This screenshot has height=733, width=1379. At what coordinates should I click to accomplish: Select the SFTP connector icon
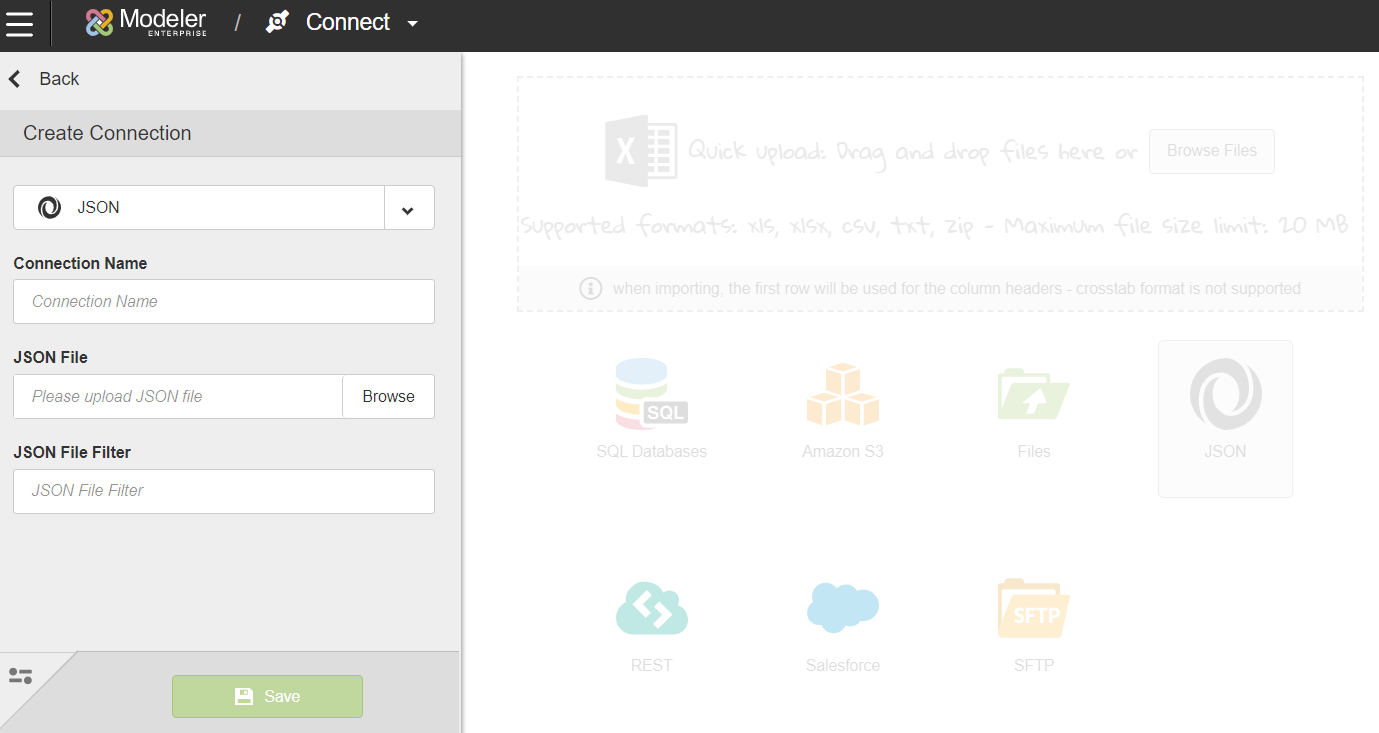click(x=1033, y=609)
